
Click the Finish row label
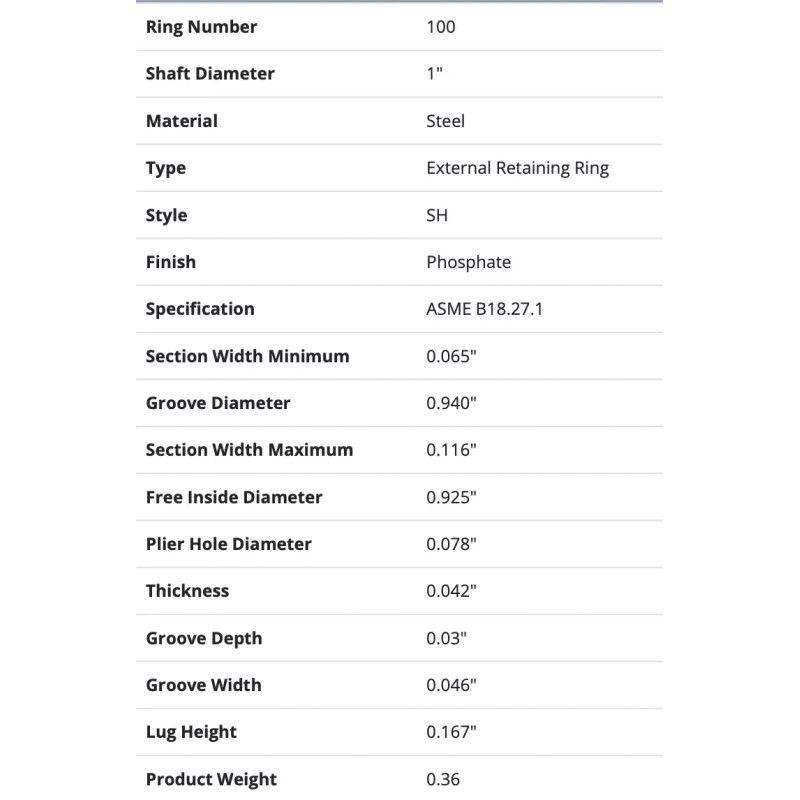[171, 262]
